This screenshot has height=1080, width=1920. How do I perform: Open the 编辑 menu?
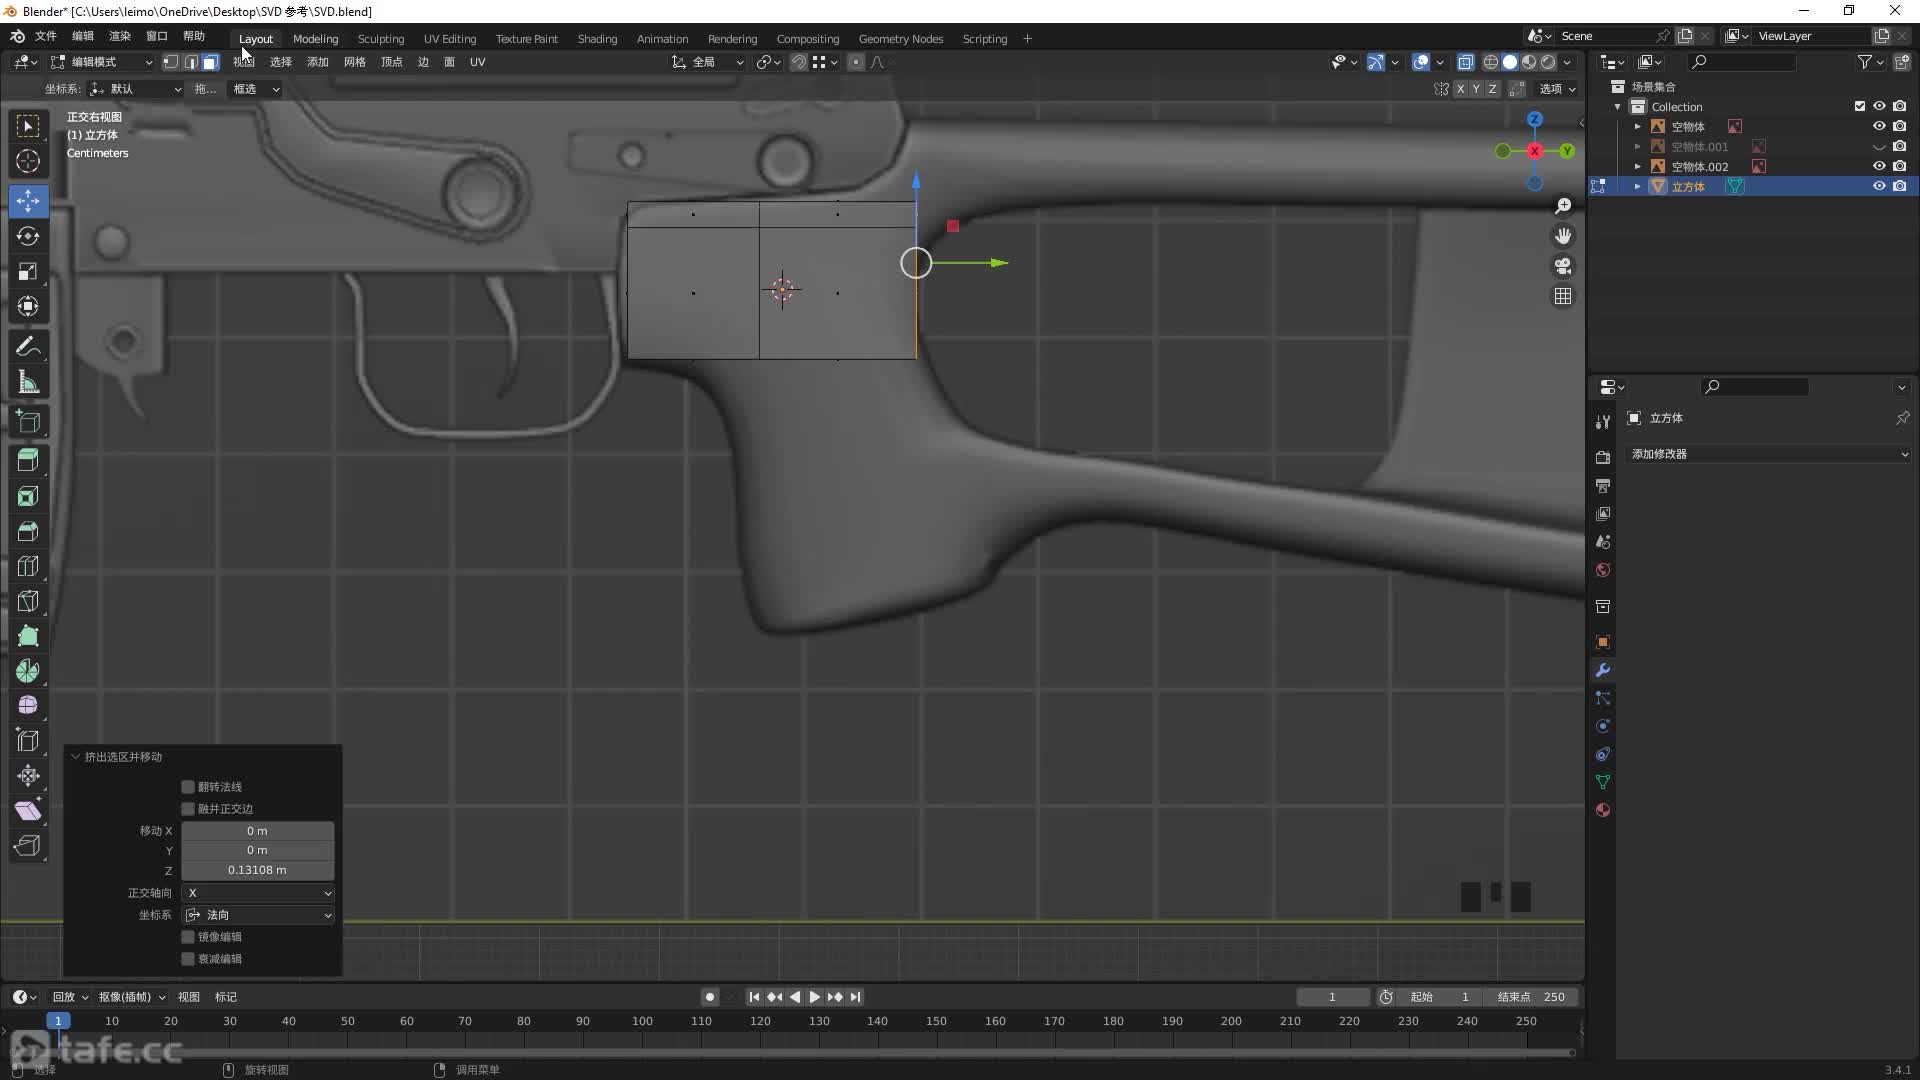(x=83, y=36)
